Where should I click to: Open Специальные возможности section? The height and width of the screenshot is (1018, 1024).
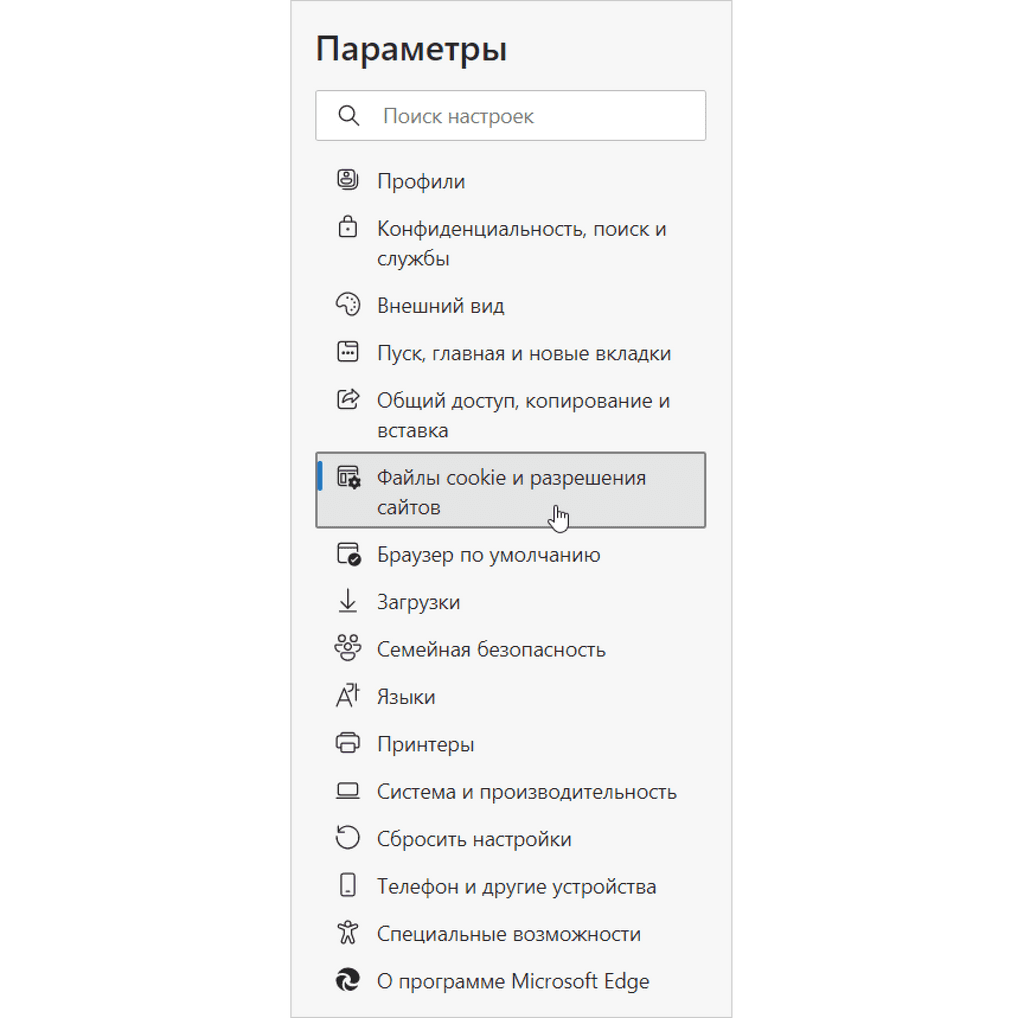508,934
